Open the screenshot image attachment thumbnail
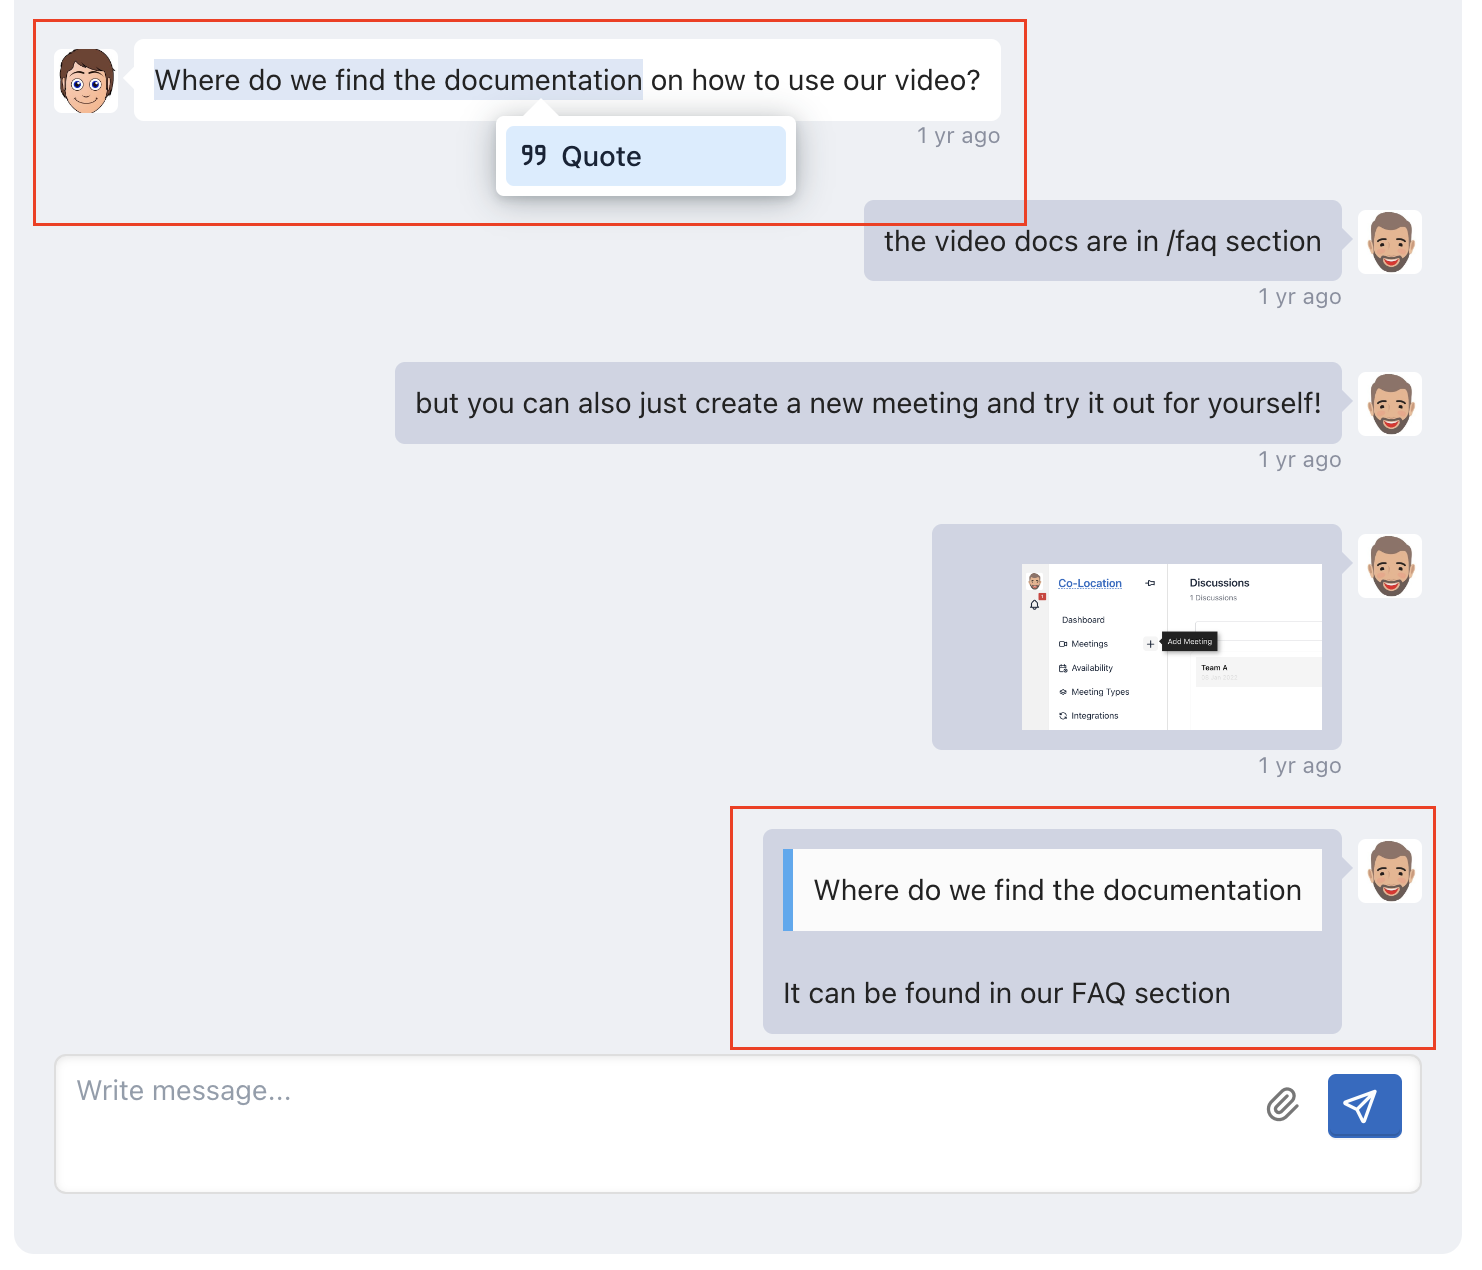1482x1270 pixels. pos(1171,646)
